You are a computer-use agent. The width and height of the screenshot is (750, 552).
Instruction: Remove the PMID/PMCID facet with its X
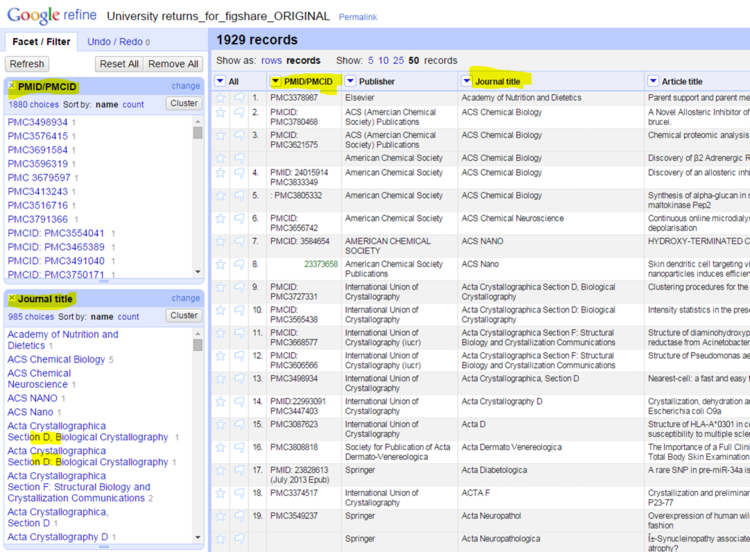point(12,86)
